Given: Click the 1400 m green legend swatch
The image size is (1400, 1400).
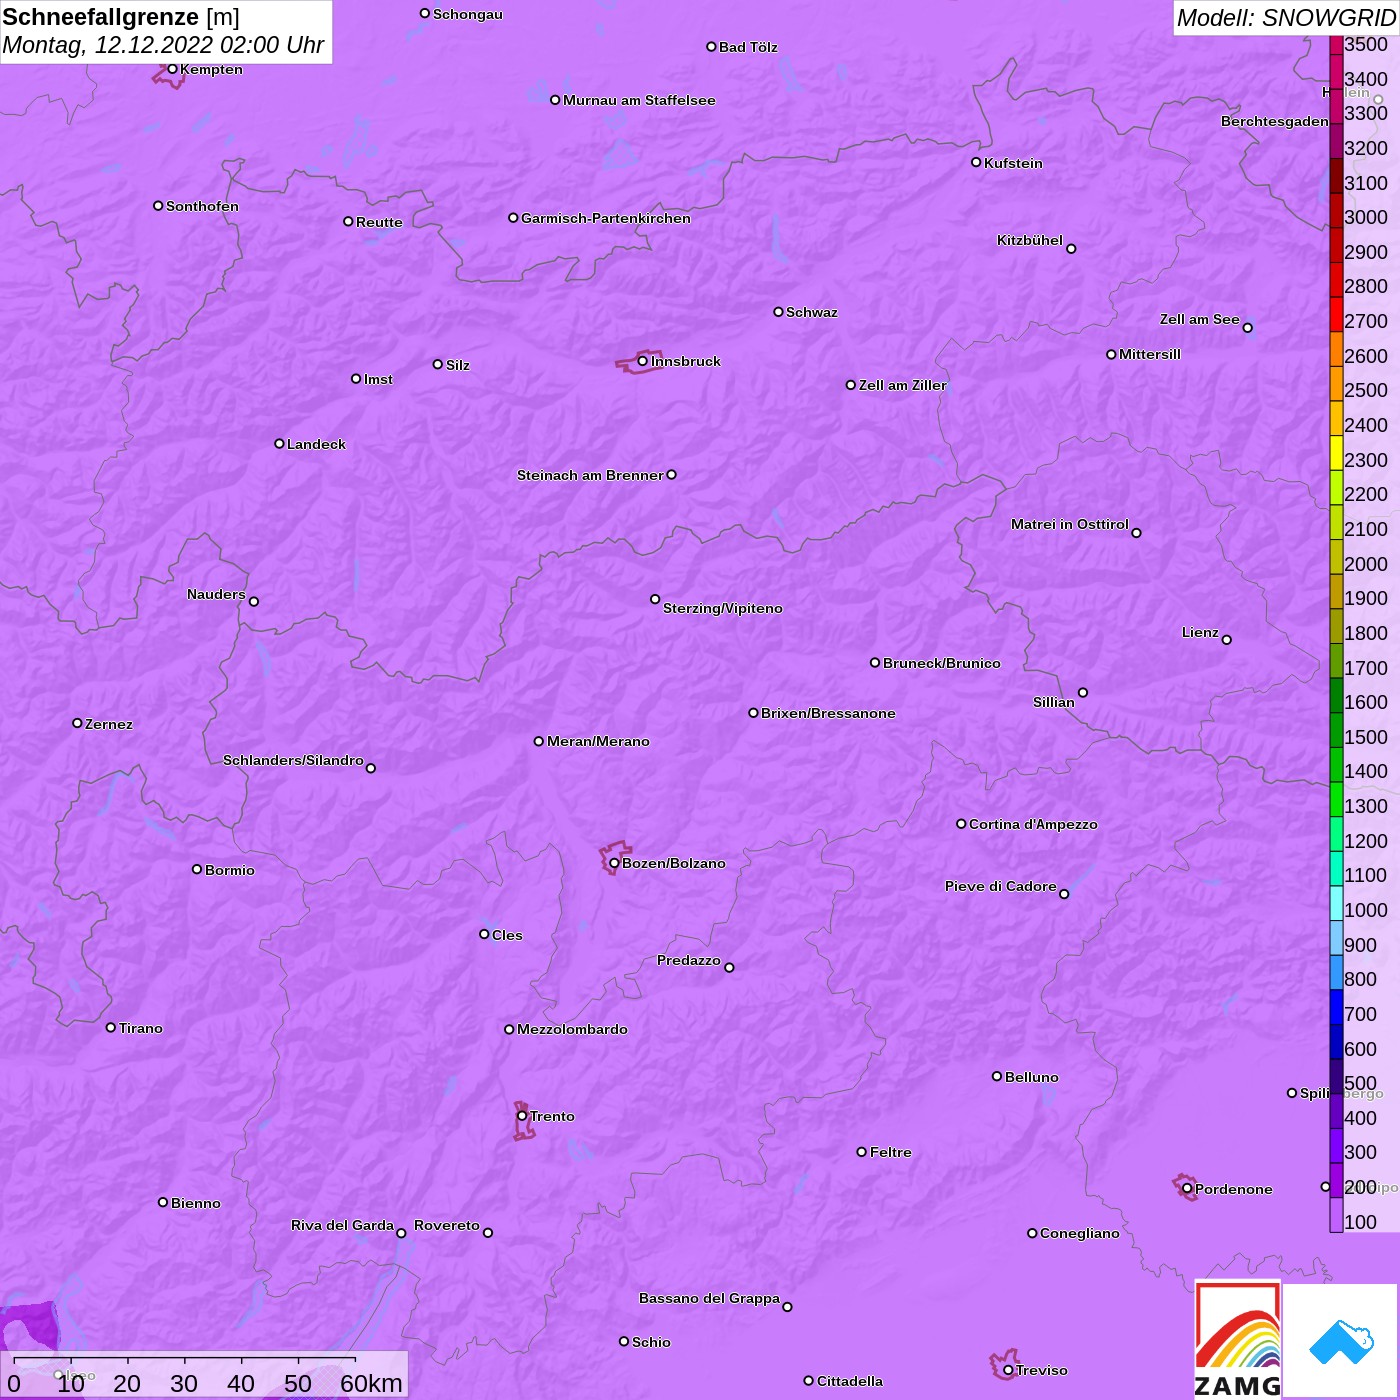Looking at the screenshot, I should coord(1336,765).
